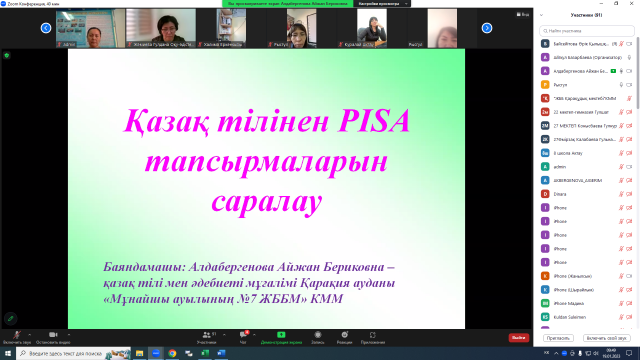Show next video thumbnails with right arrow
This screenshot has height=360, width=640.
(487, 28)
